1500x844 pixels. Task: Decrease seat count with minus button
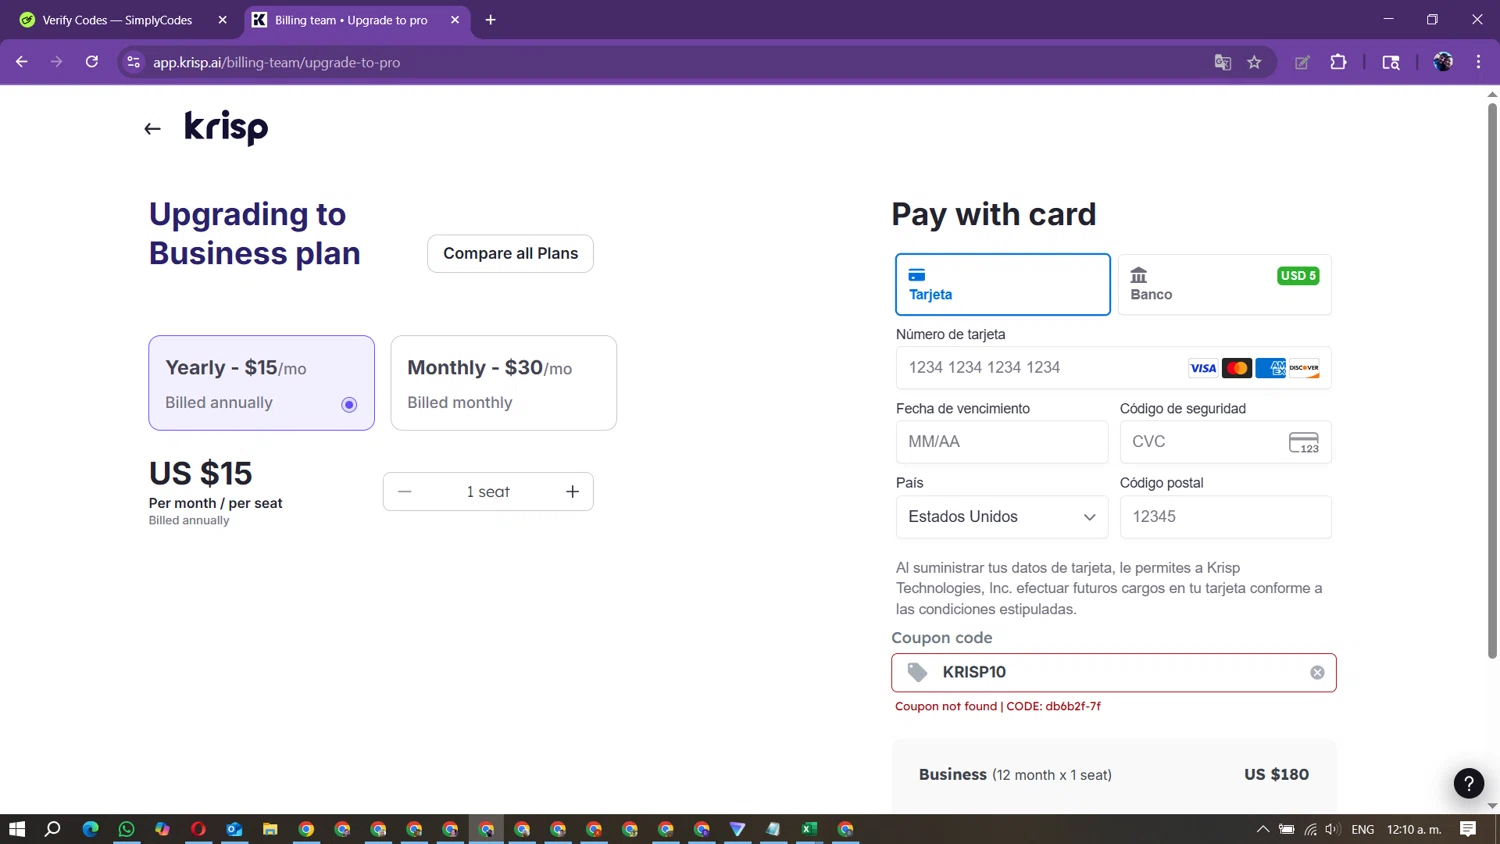point(404,492)
